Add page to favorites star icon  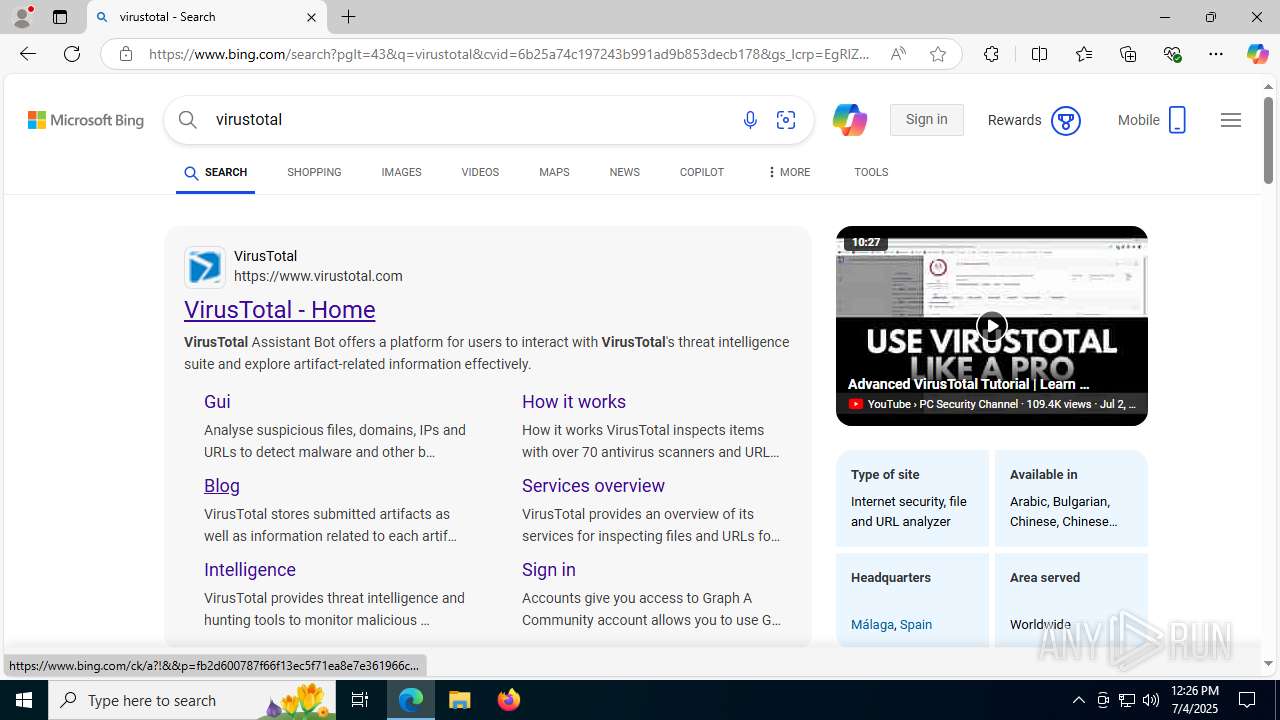(938, 54)
